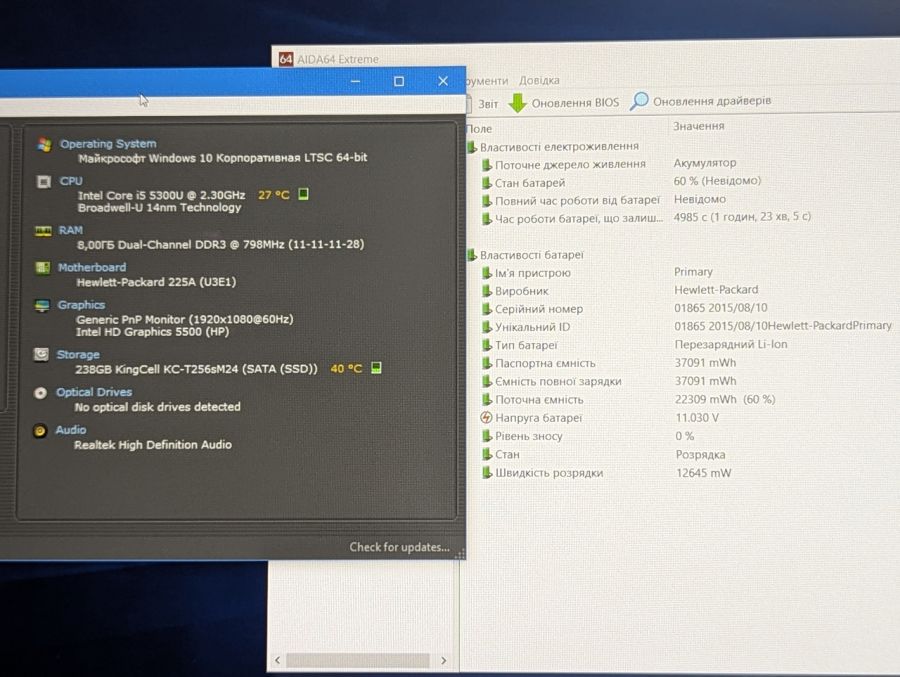Click Оновлення драйверів toolbar button
The image size is (900, 677).
(700, 101)
